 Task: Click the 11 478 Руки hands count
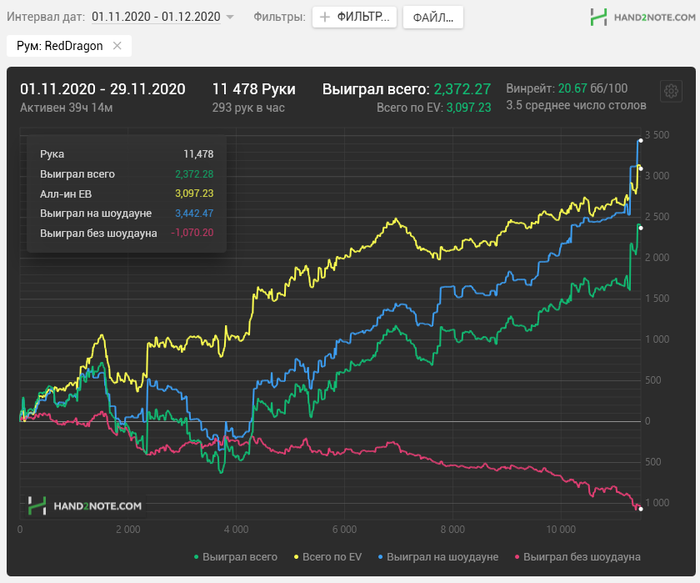pyautogui.click(x=254, y=89)
